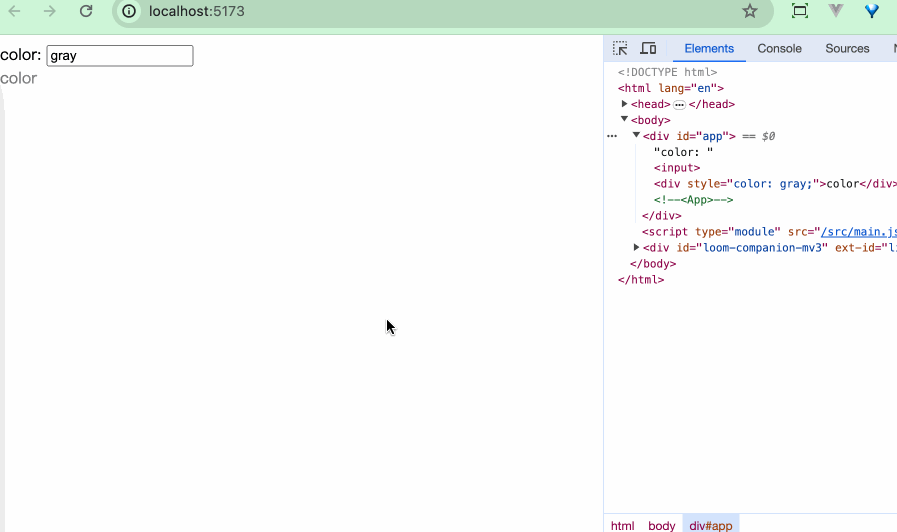View site information icon in address bar

[x=129, y=11]
